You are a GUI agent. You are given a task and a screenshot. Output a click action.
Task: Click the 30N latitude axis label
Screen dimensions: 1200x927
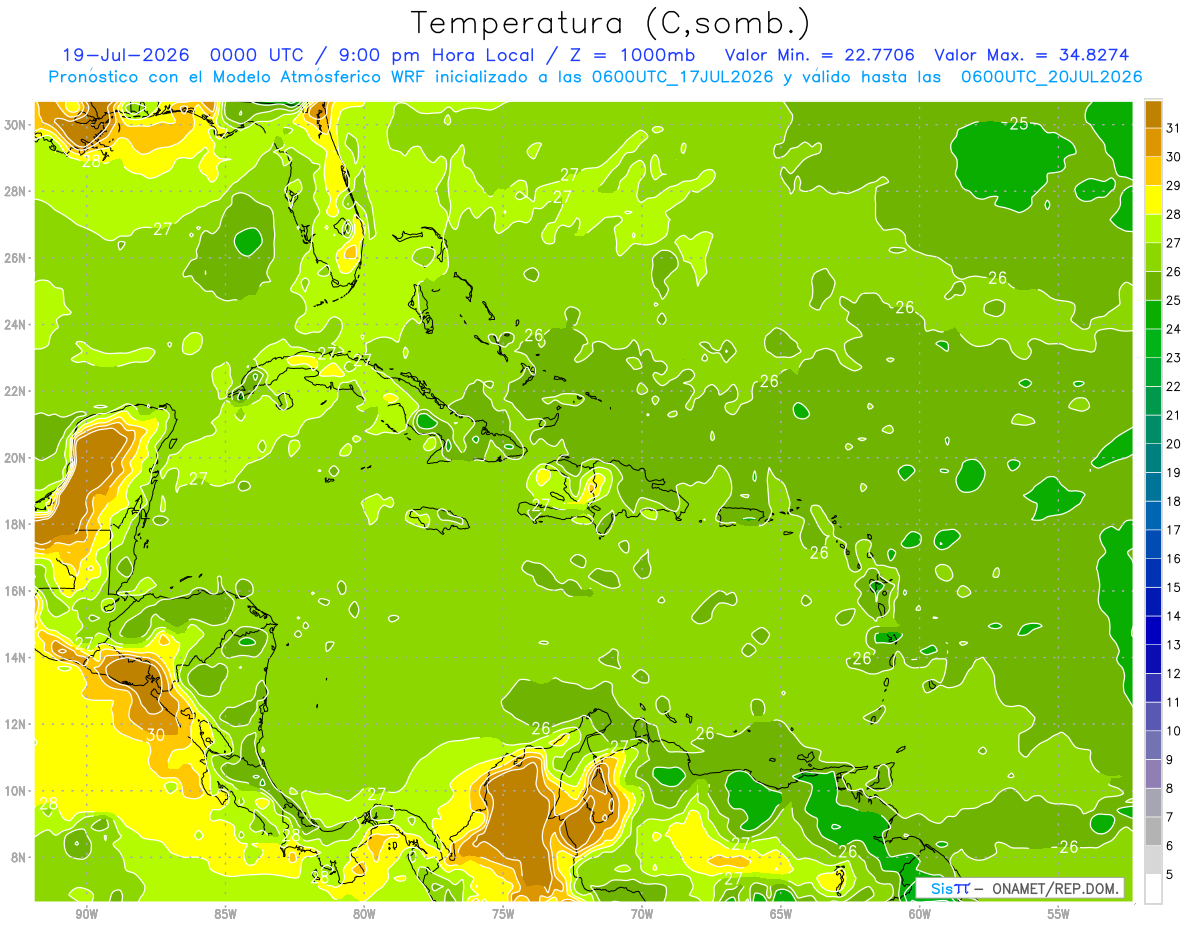(x=14, y=124)
